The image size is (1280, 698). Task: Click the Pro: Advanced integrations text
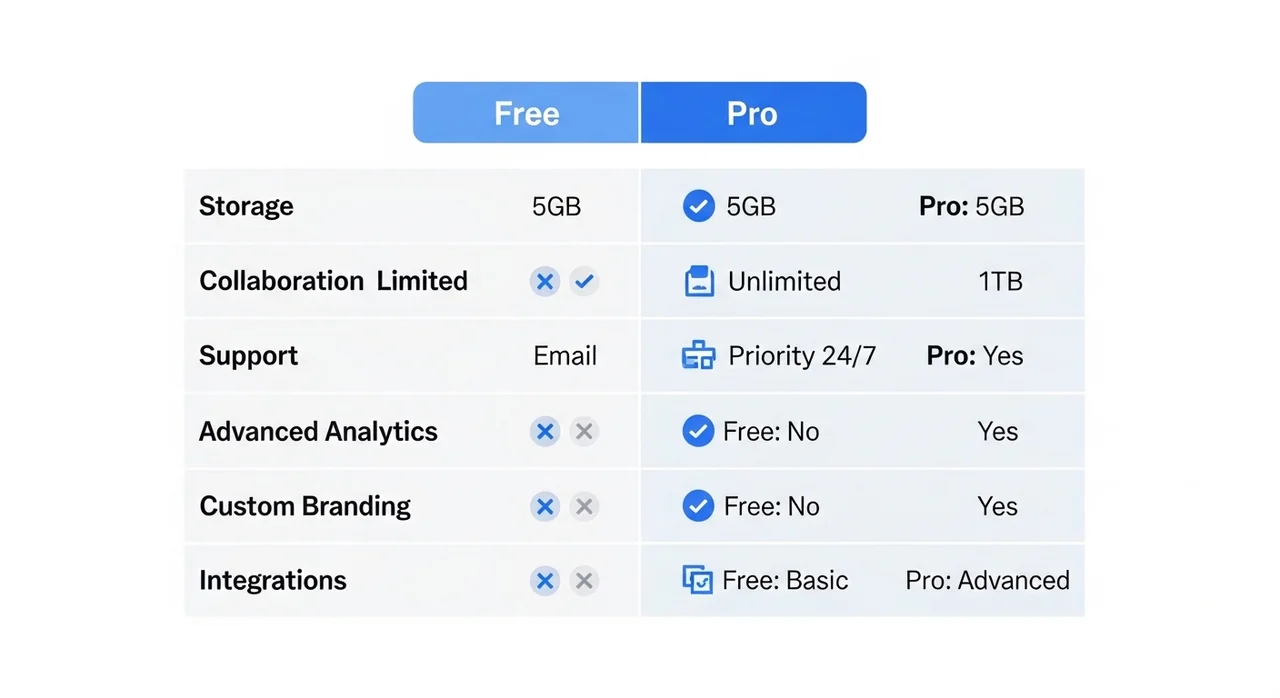point(987,580)
